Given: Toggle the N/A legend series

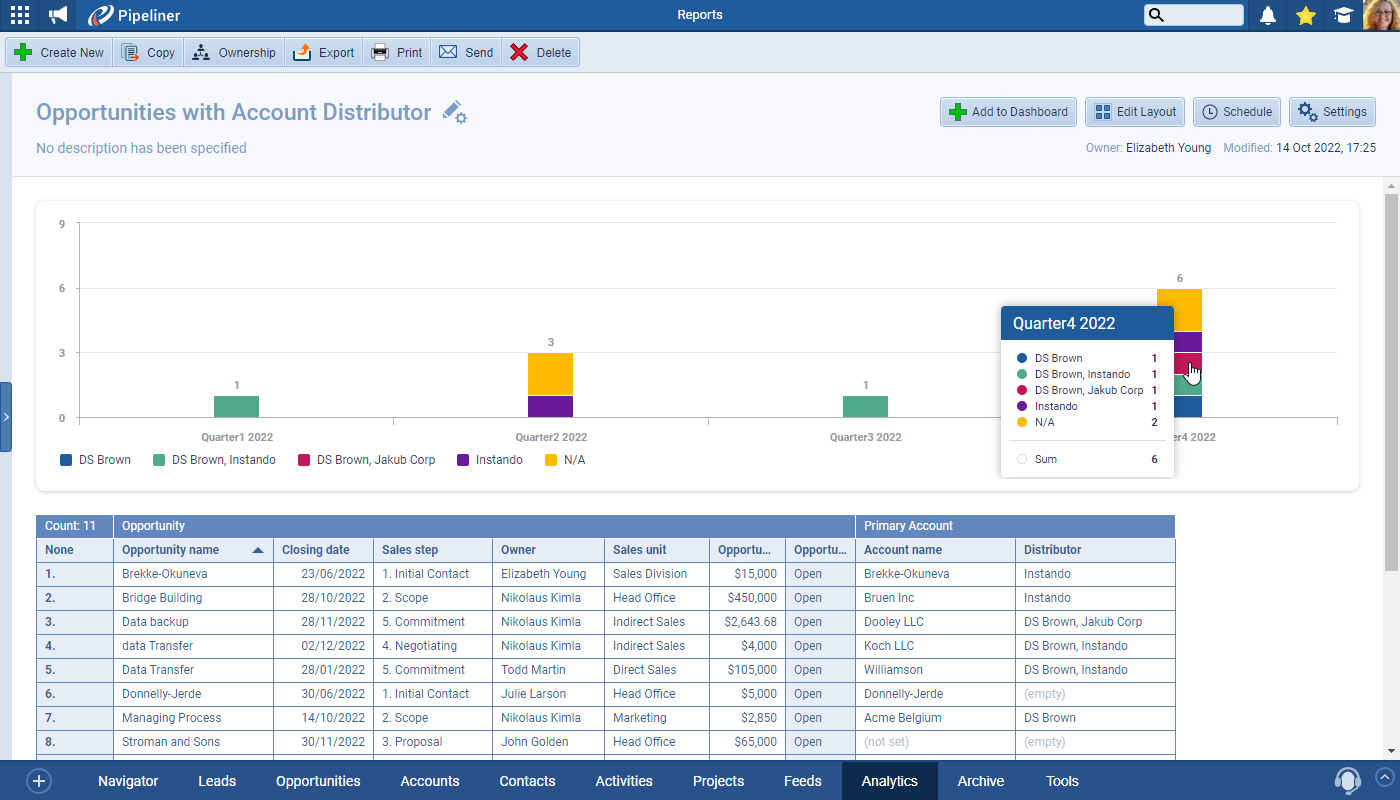Looking at the screenshot, I should click(565, 460).
